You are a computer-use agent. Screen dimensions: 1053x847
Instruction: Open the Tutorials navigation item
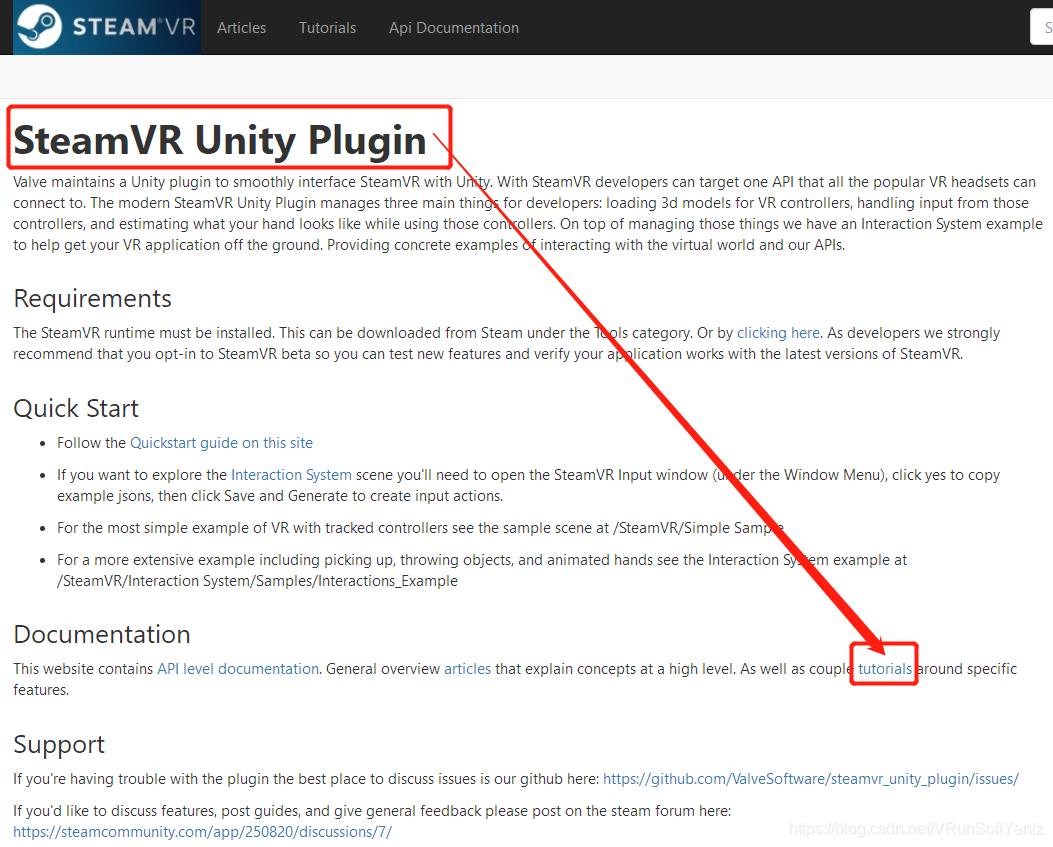coord(327,28)
